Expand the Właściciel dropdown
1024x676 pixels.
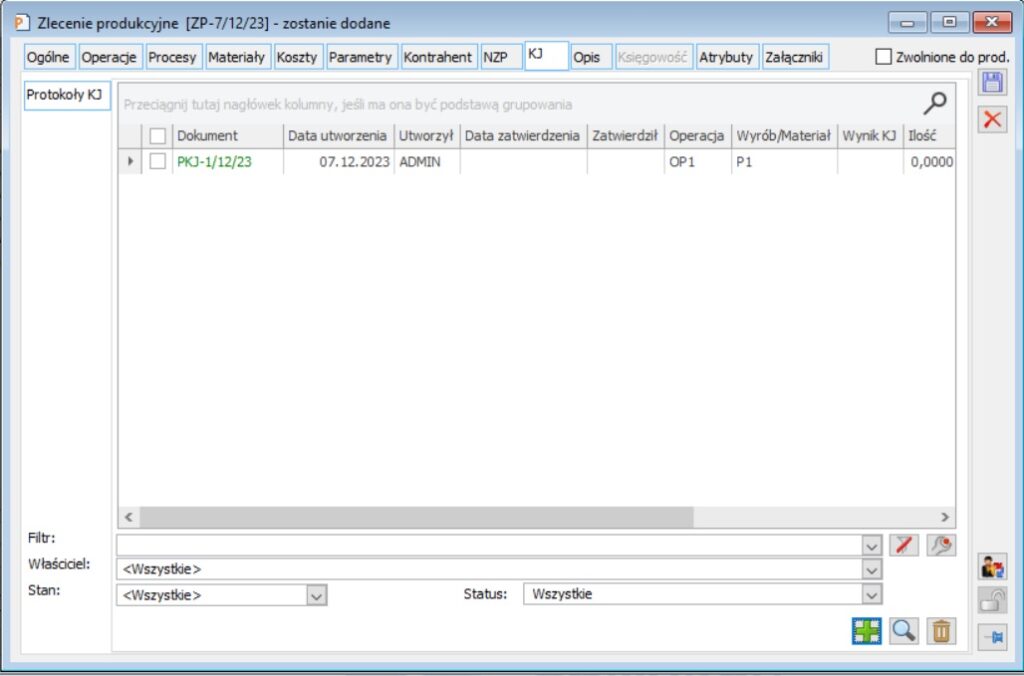point(872,569)
